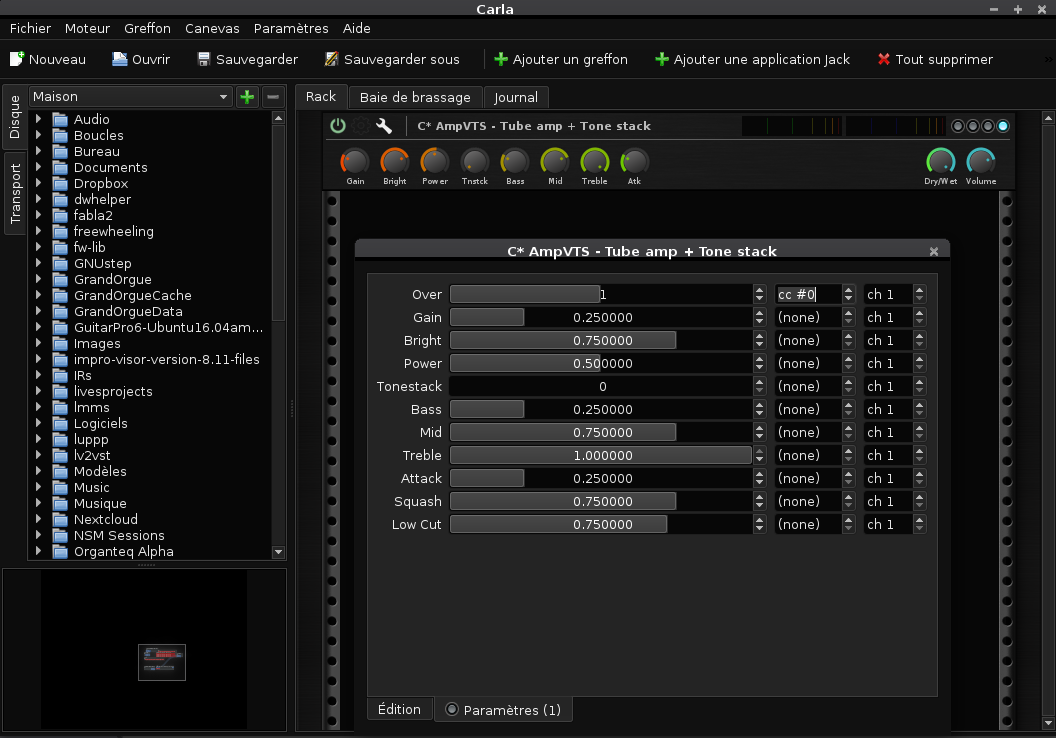Select the Paramètres (1) radio tab
Screen dimensions: 1056x738
pyautogui.click(x=504, y=710)
